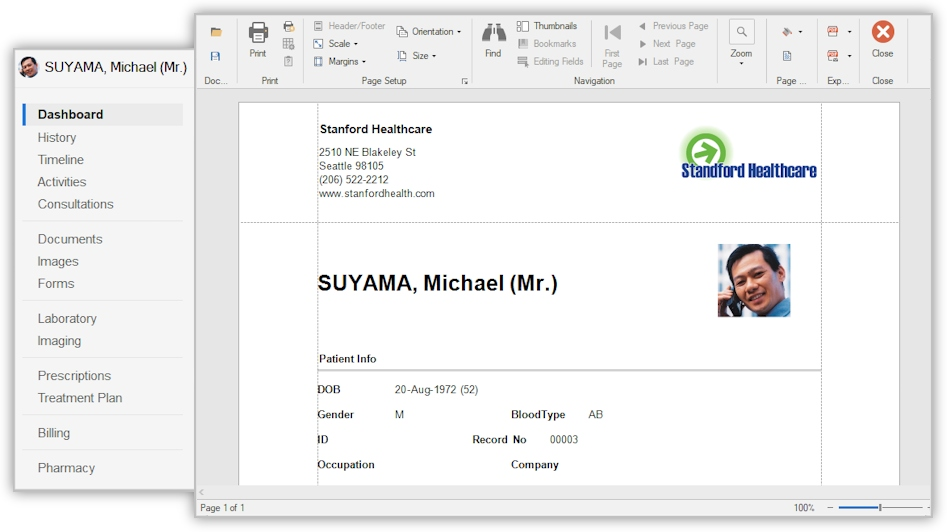Open Imaging in patient sidebar
The image size is (947, 532).
coord(59,341)
